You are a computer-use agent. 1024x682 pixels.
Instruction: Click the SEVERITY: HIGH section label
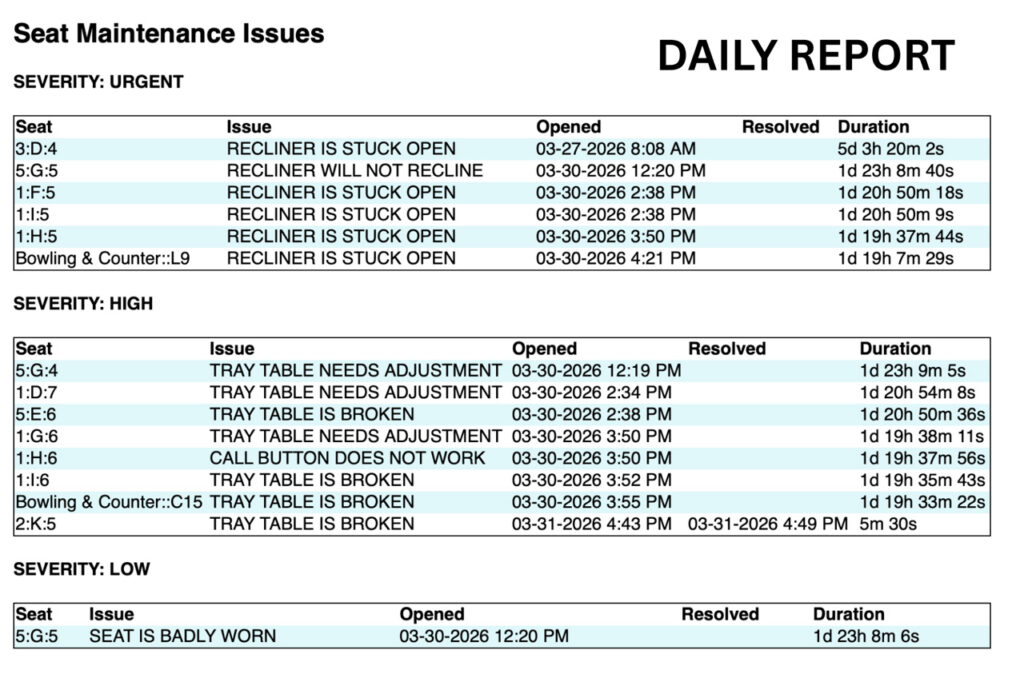83,303
